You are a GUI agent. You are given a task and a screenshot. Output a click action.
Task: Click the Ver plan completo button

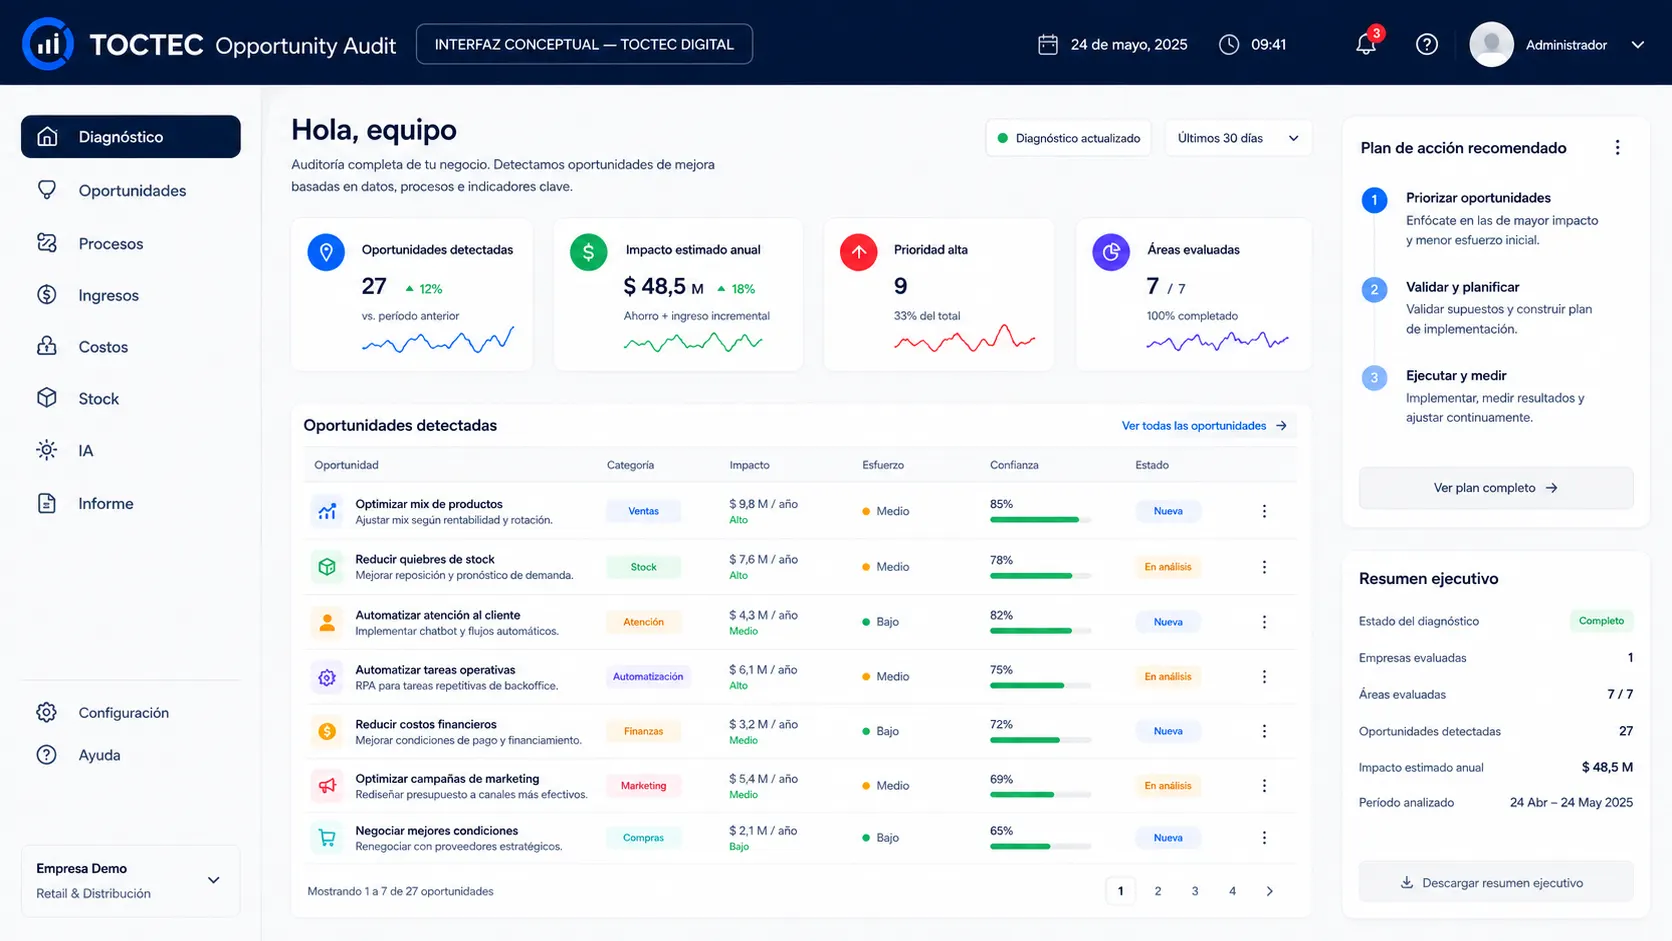click(1495, 488)
